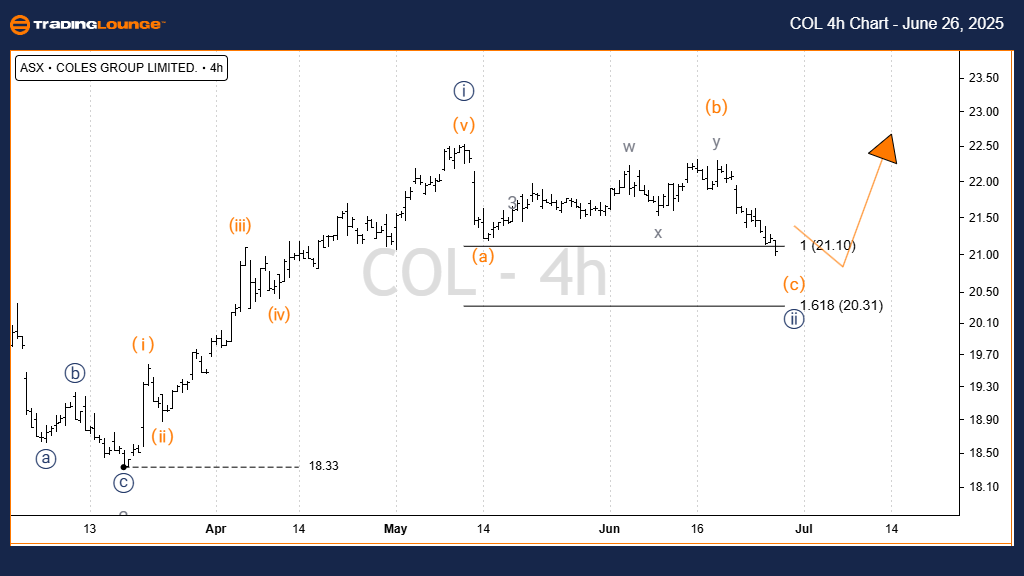Click the 1 (21.10) Fibonacci level label
Viewport: 1024px width, 576px height.
click(828, 245)
